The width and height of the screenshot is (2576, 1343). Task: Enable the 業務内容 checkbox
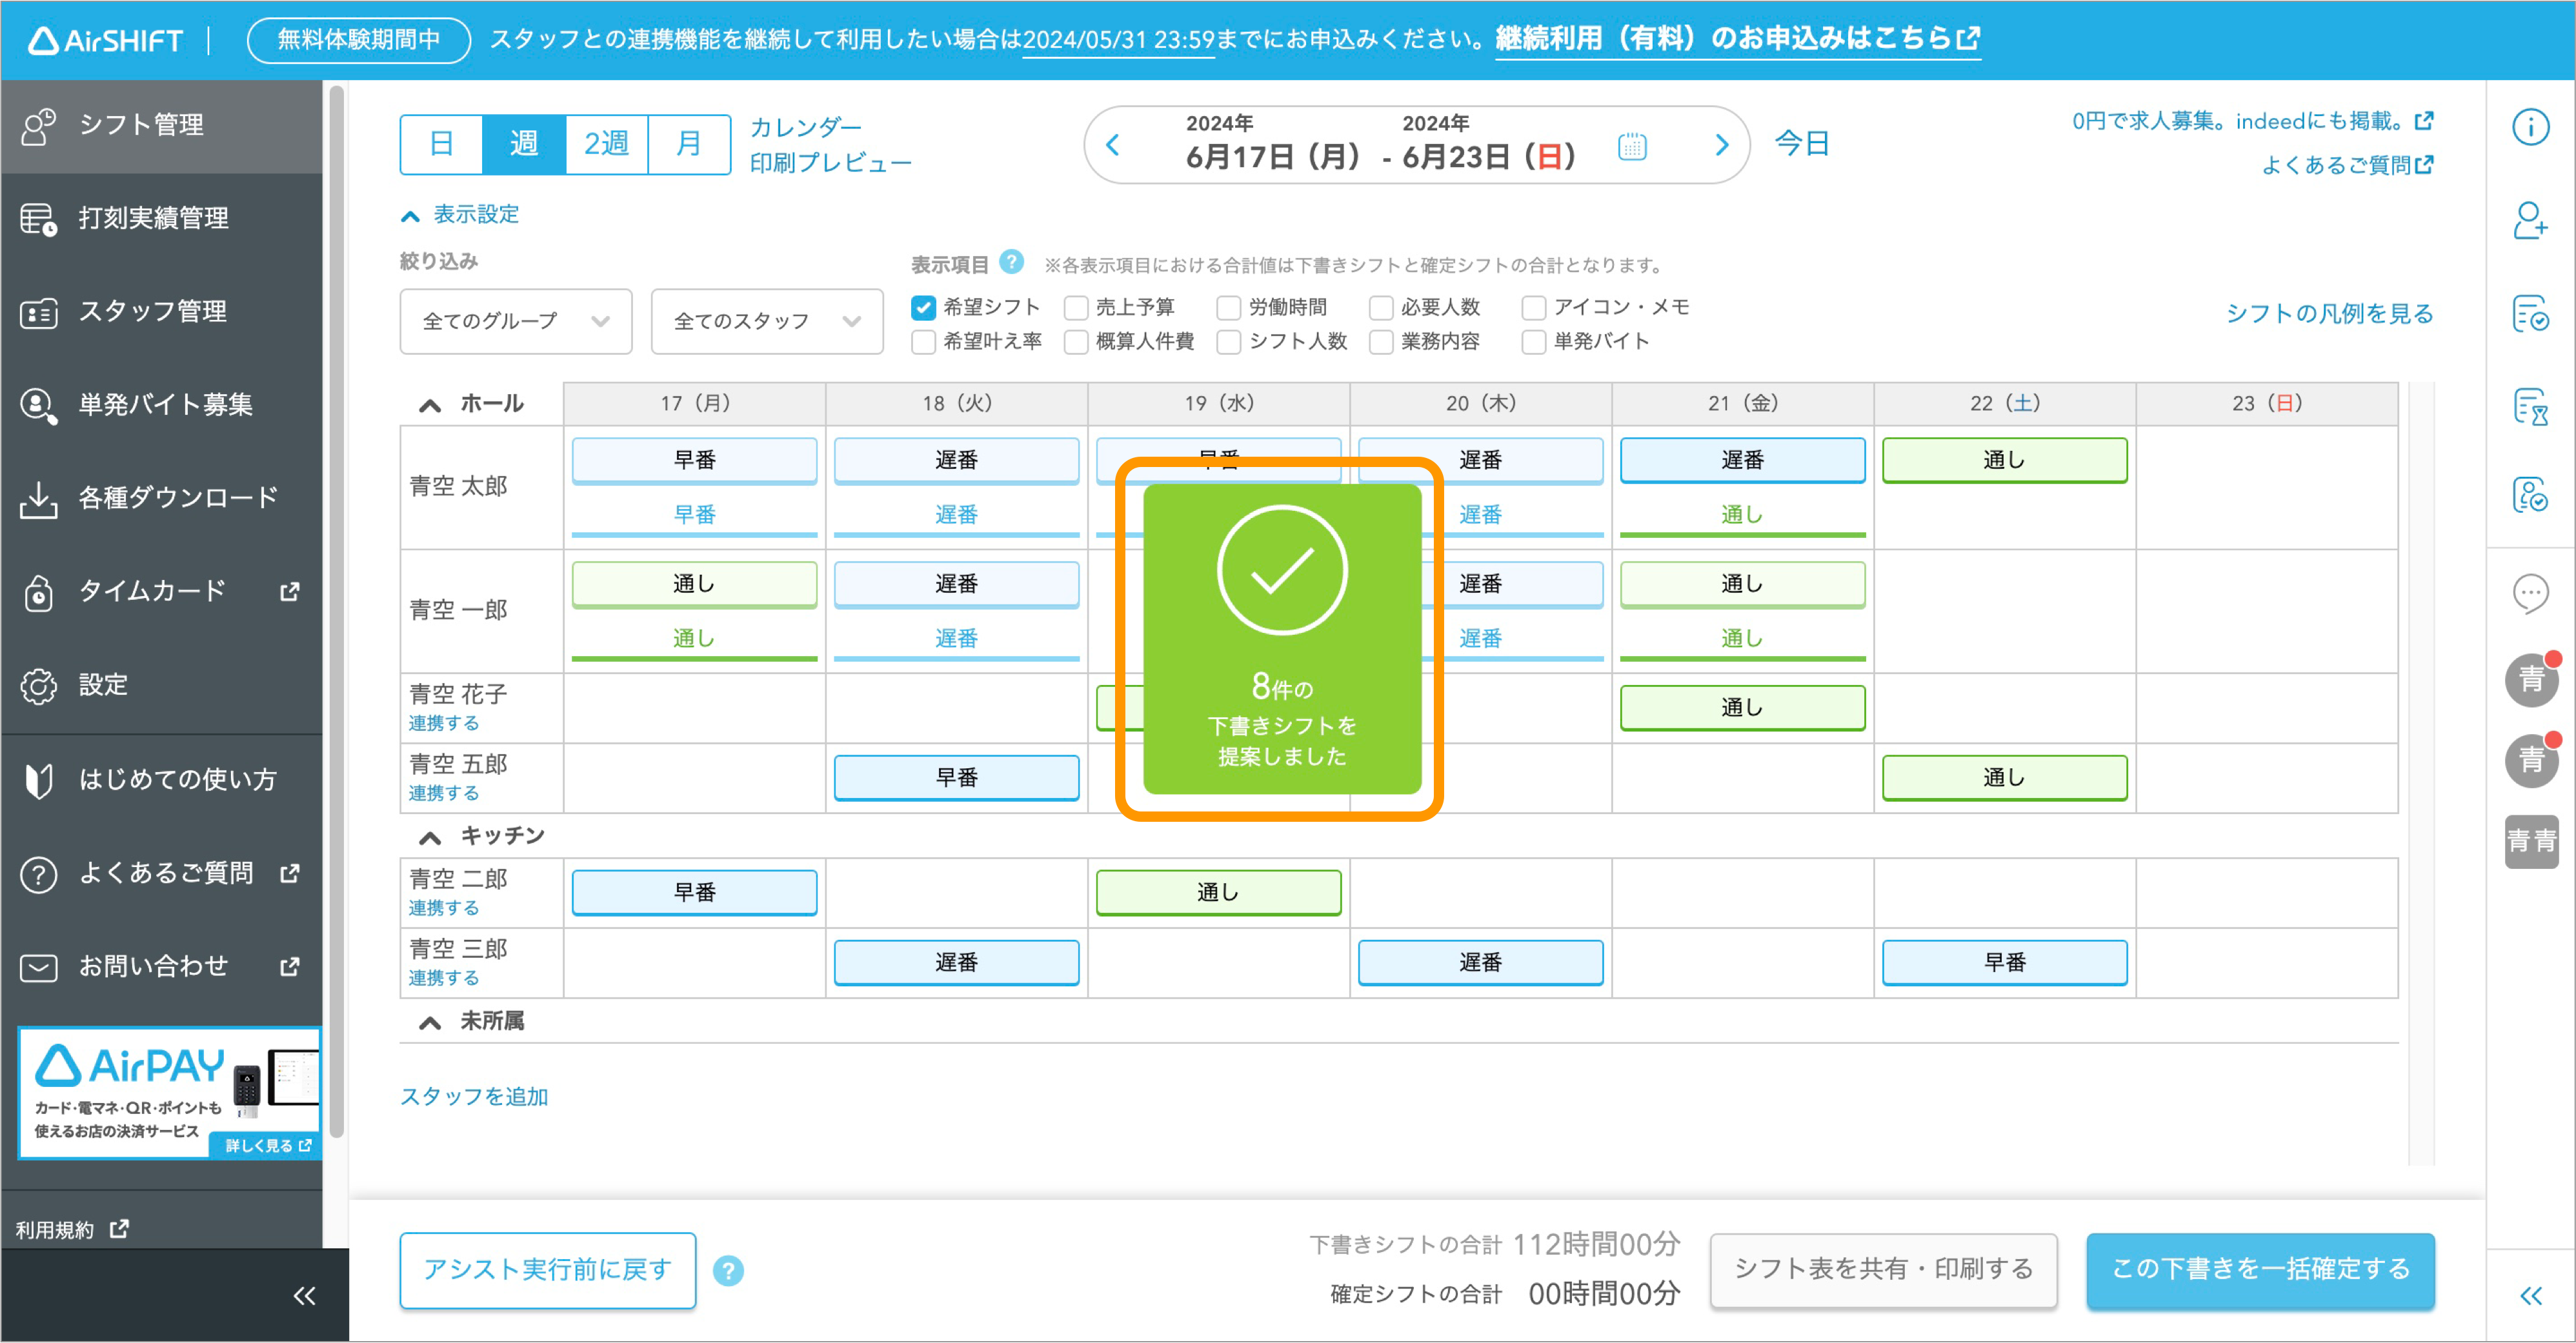point(1381,342)
